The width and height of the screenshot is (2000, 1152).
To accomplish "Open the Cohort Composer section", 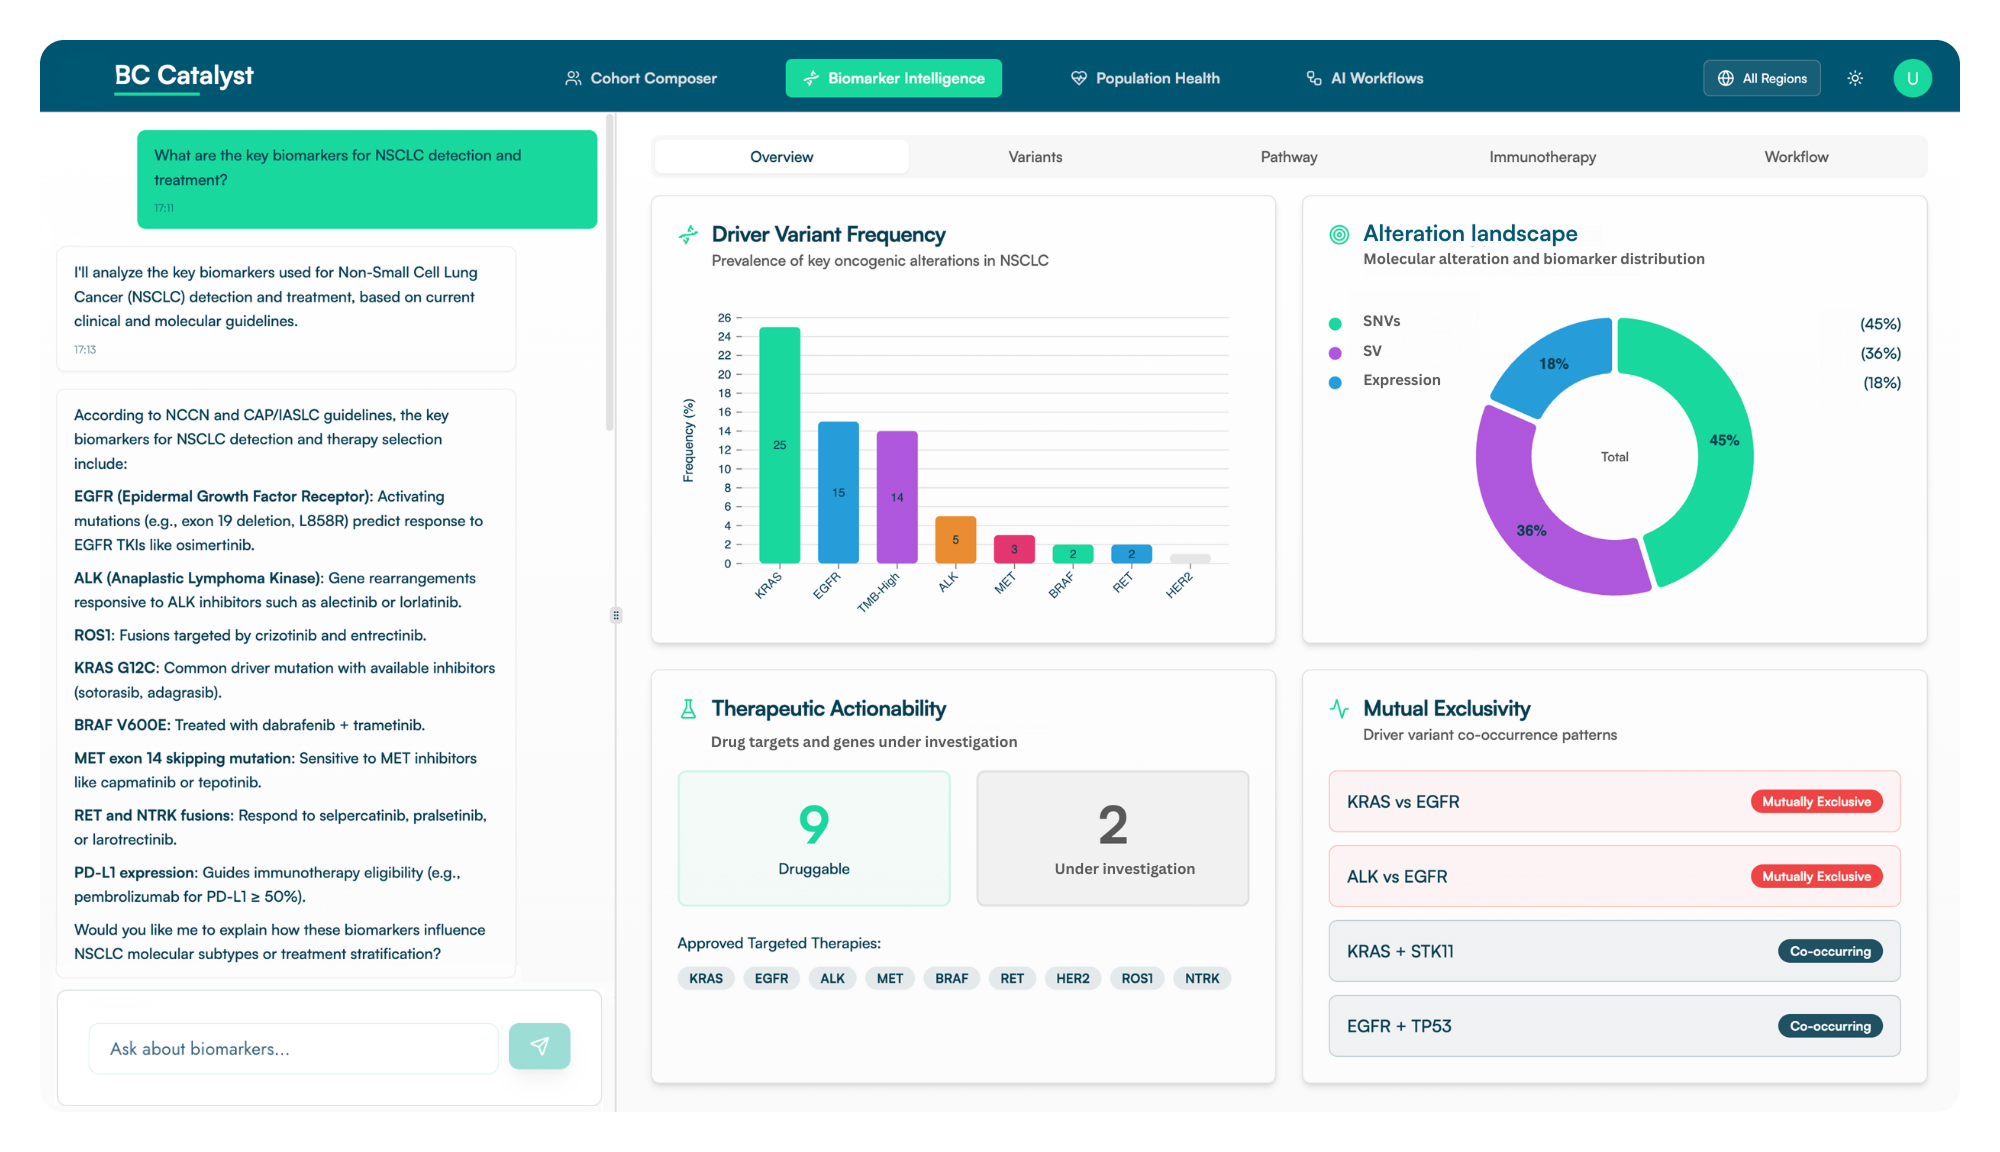I will point(641,78).
